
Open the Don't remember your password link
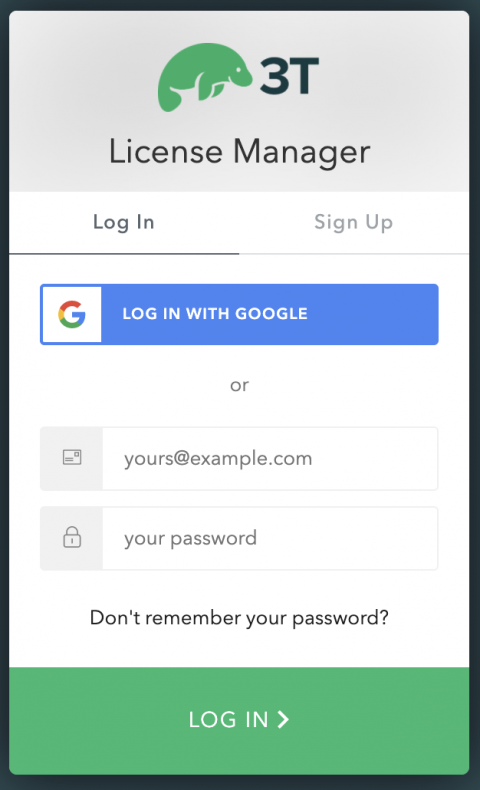coord(239,618)
